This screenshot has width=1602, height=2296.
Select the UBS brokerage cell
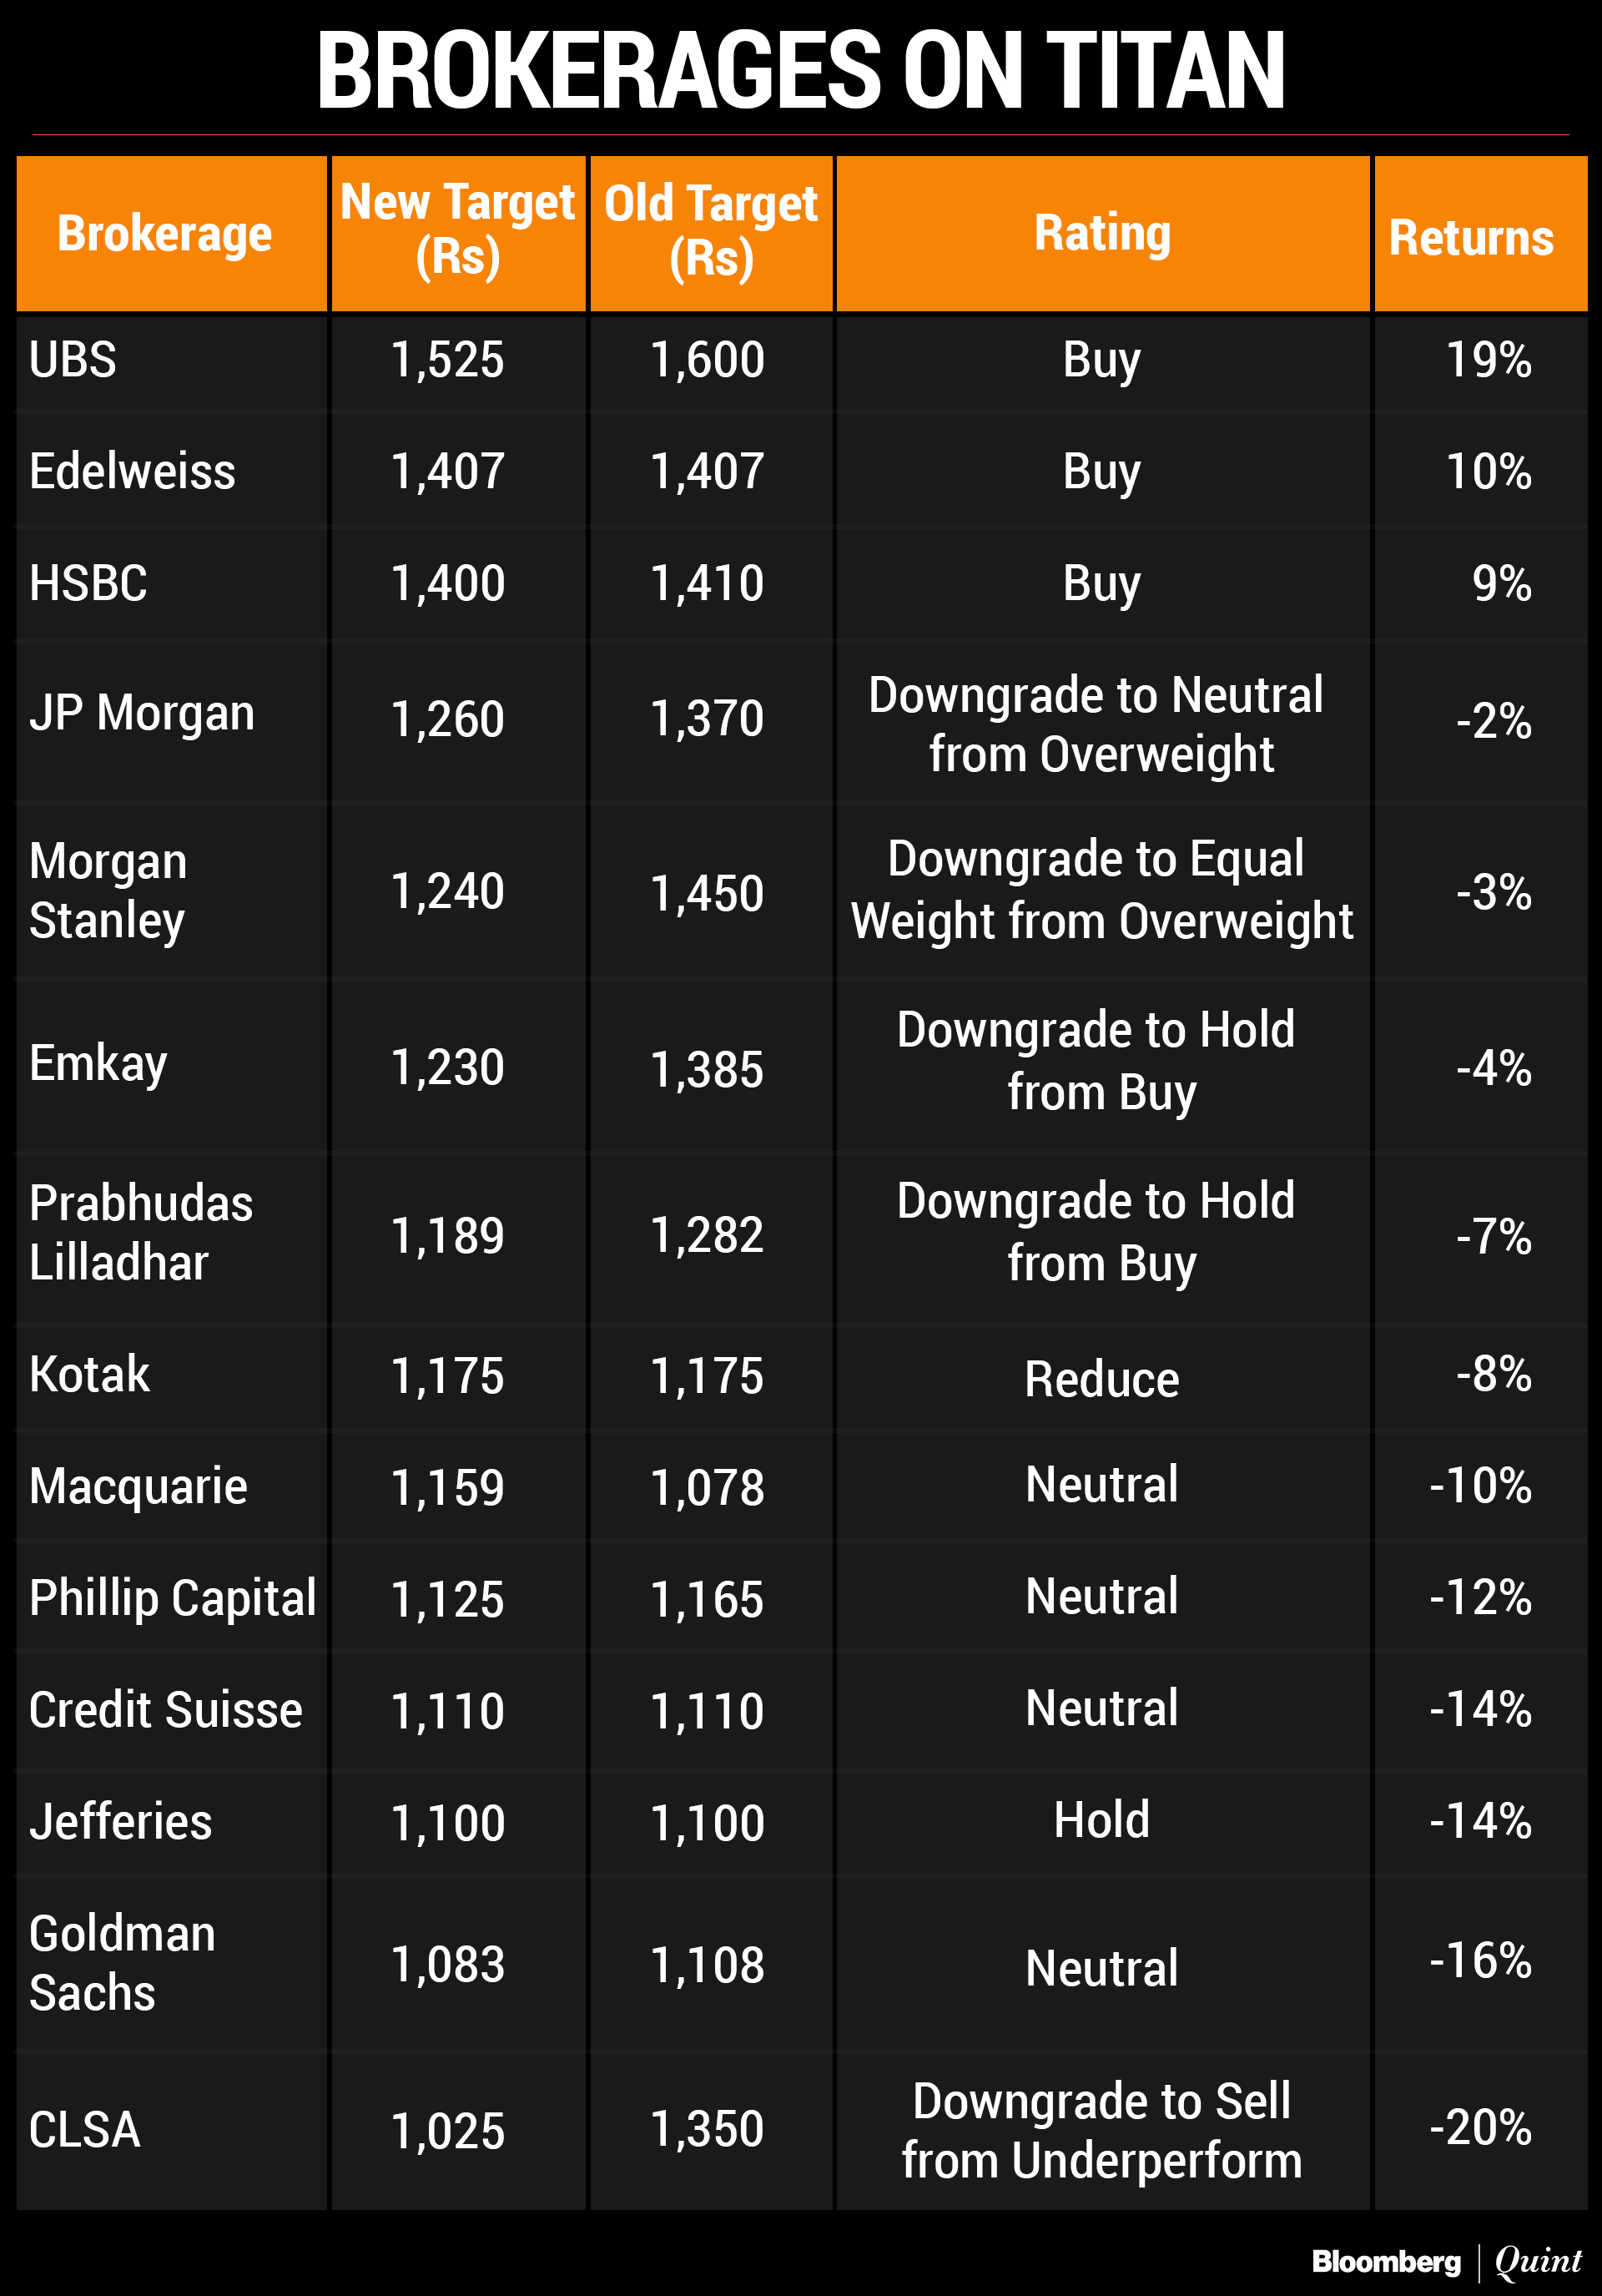coord(73,360)
